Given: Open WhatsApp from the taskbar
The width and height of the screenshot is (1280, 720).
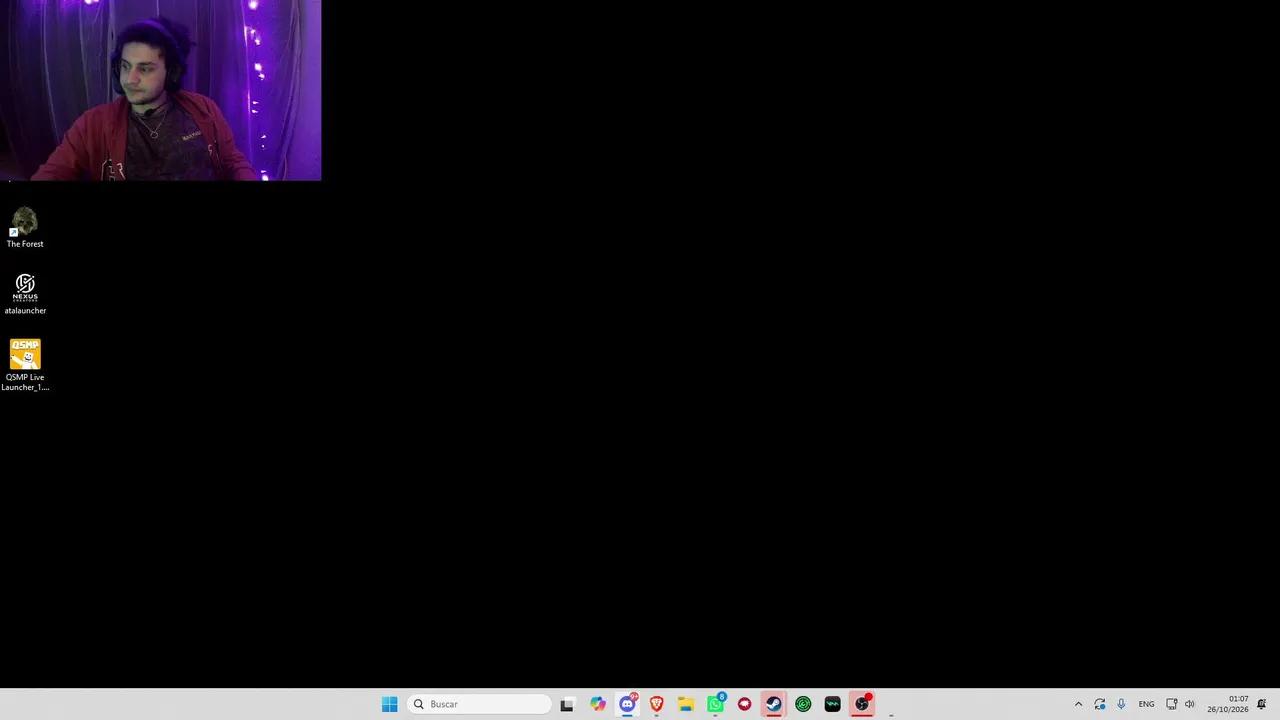Looking at the screenshot, I should pos(715,704).
